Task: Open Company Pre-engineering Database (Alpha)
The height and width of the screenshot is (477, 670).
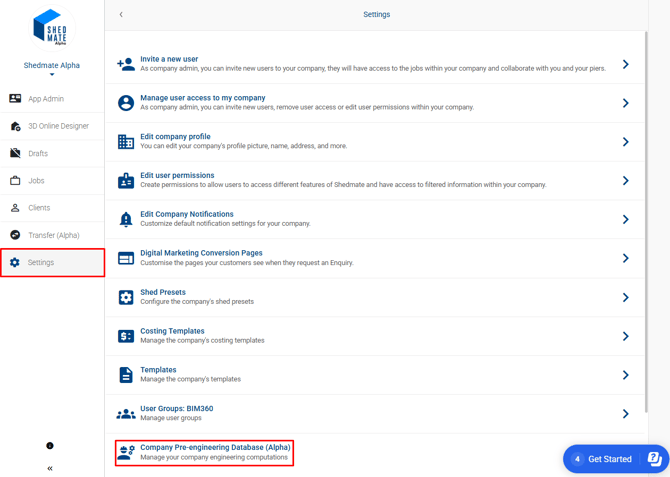Action: coord(215,447)
